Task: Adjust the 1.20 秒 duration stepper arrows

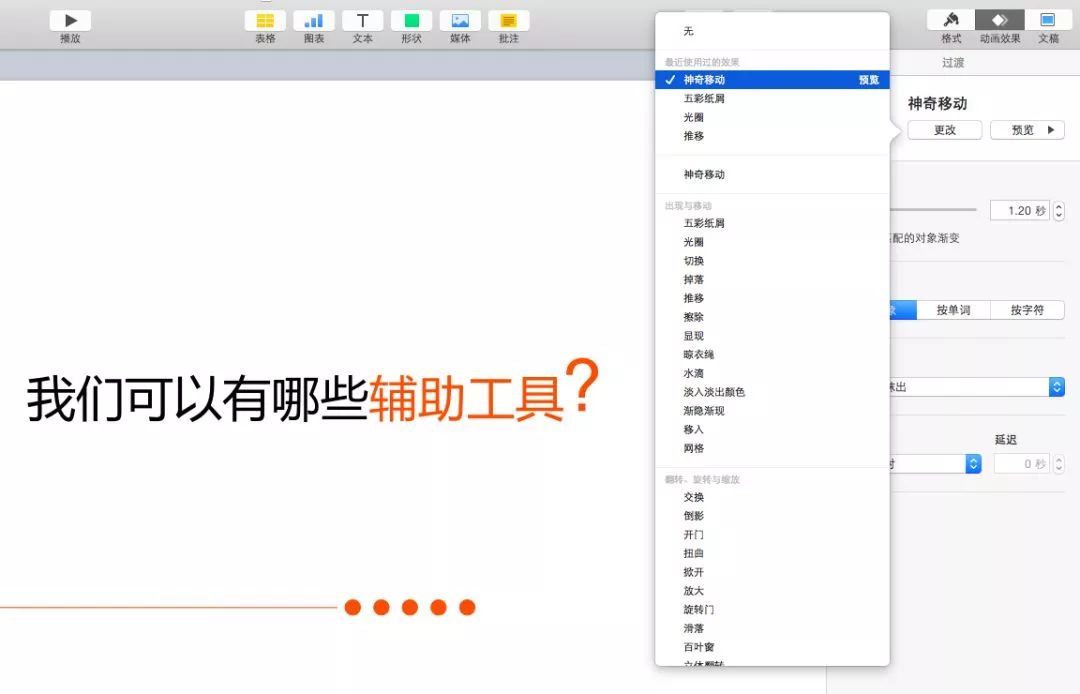Action: [x=1059, y=211]
